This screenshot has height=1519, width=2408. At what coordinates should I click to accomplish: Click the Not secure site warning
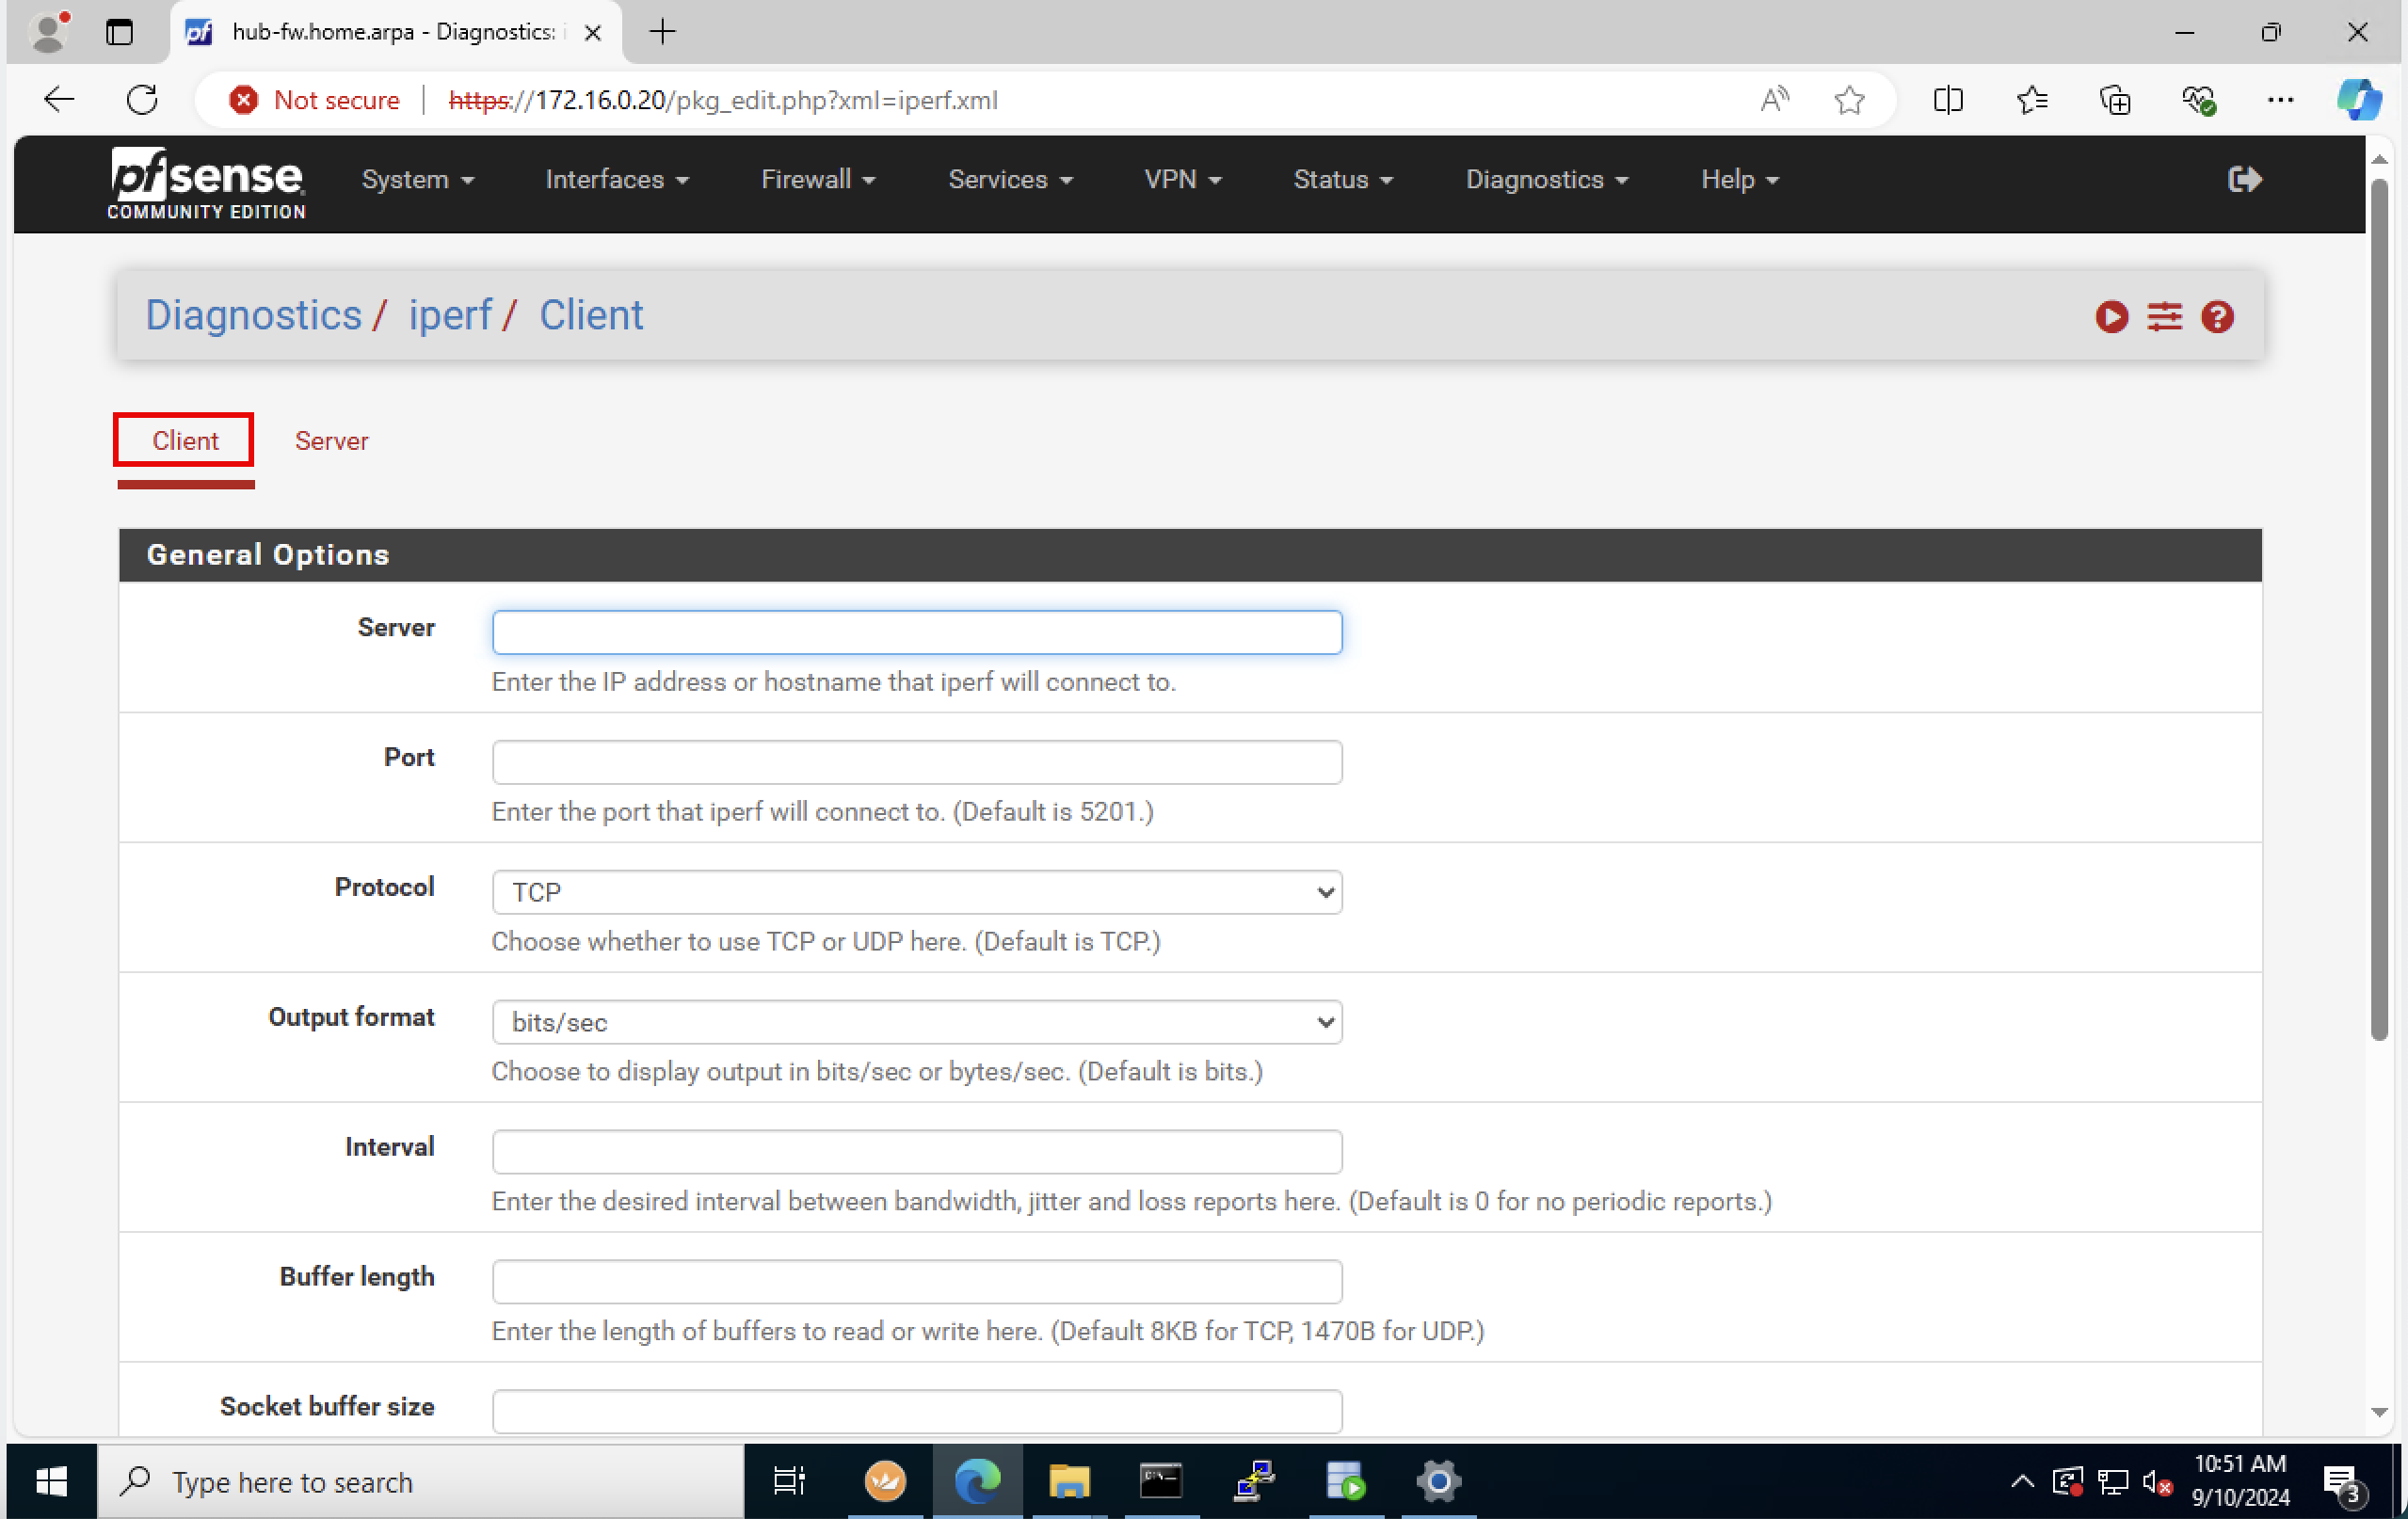tap(315, 100)
